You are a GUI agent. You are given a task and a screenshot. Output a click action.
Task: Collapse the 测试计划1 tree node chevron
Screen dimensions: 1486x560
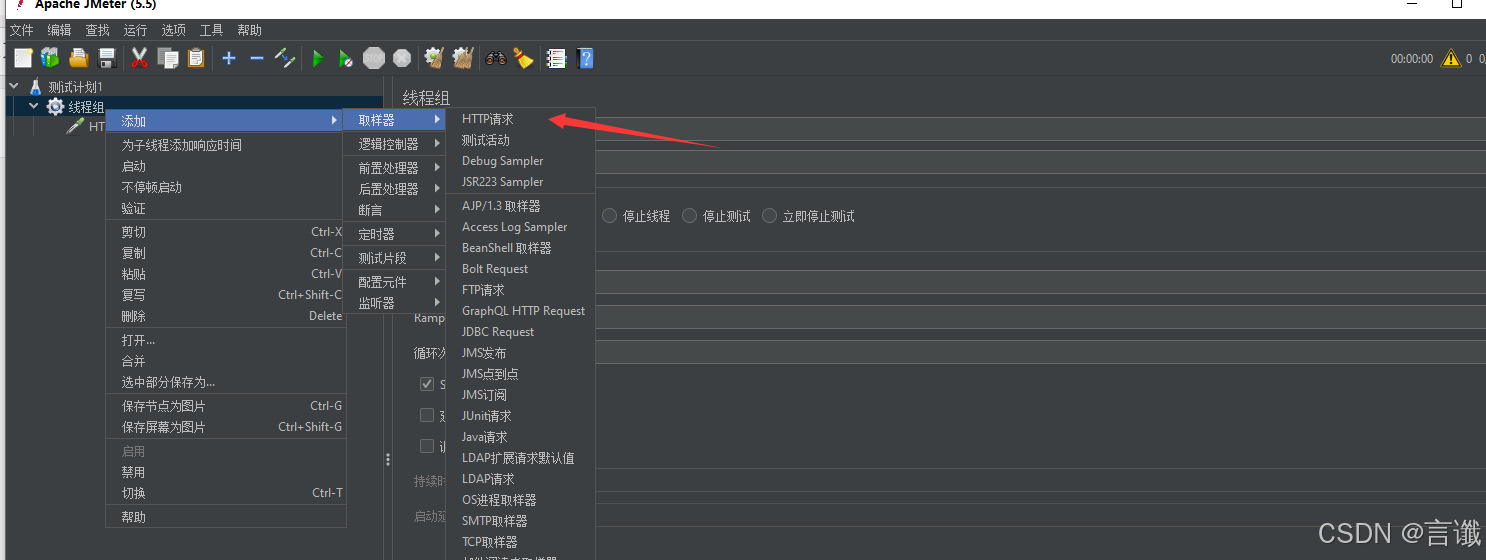coord(14,86)
